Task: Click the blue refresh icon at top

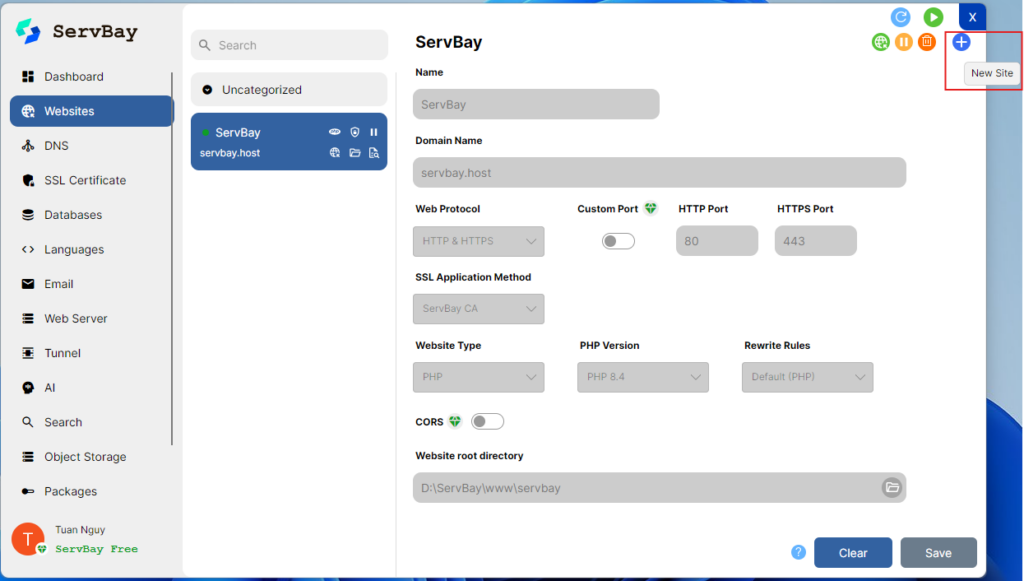Action: coord(901,17)
